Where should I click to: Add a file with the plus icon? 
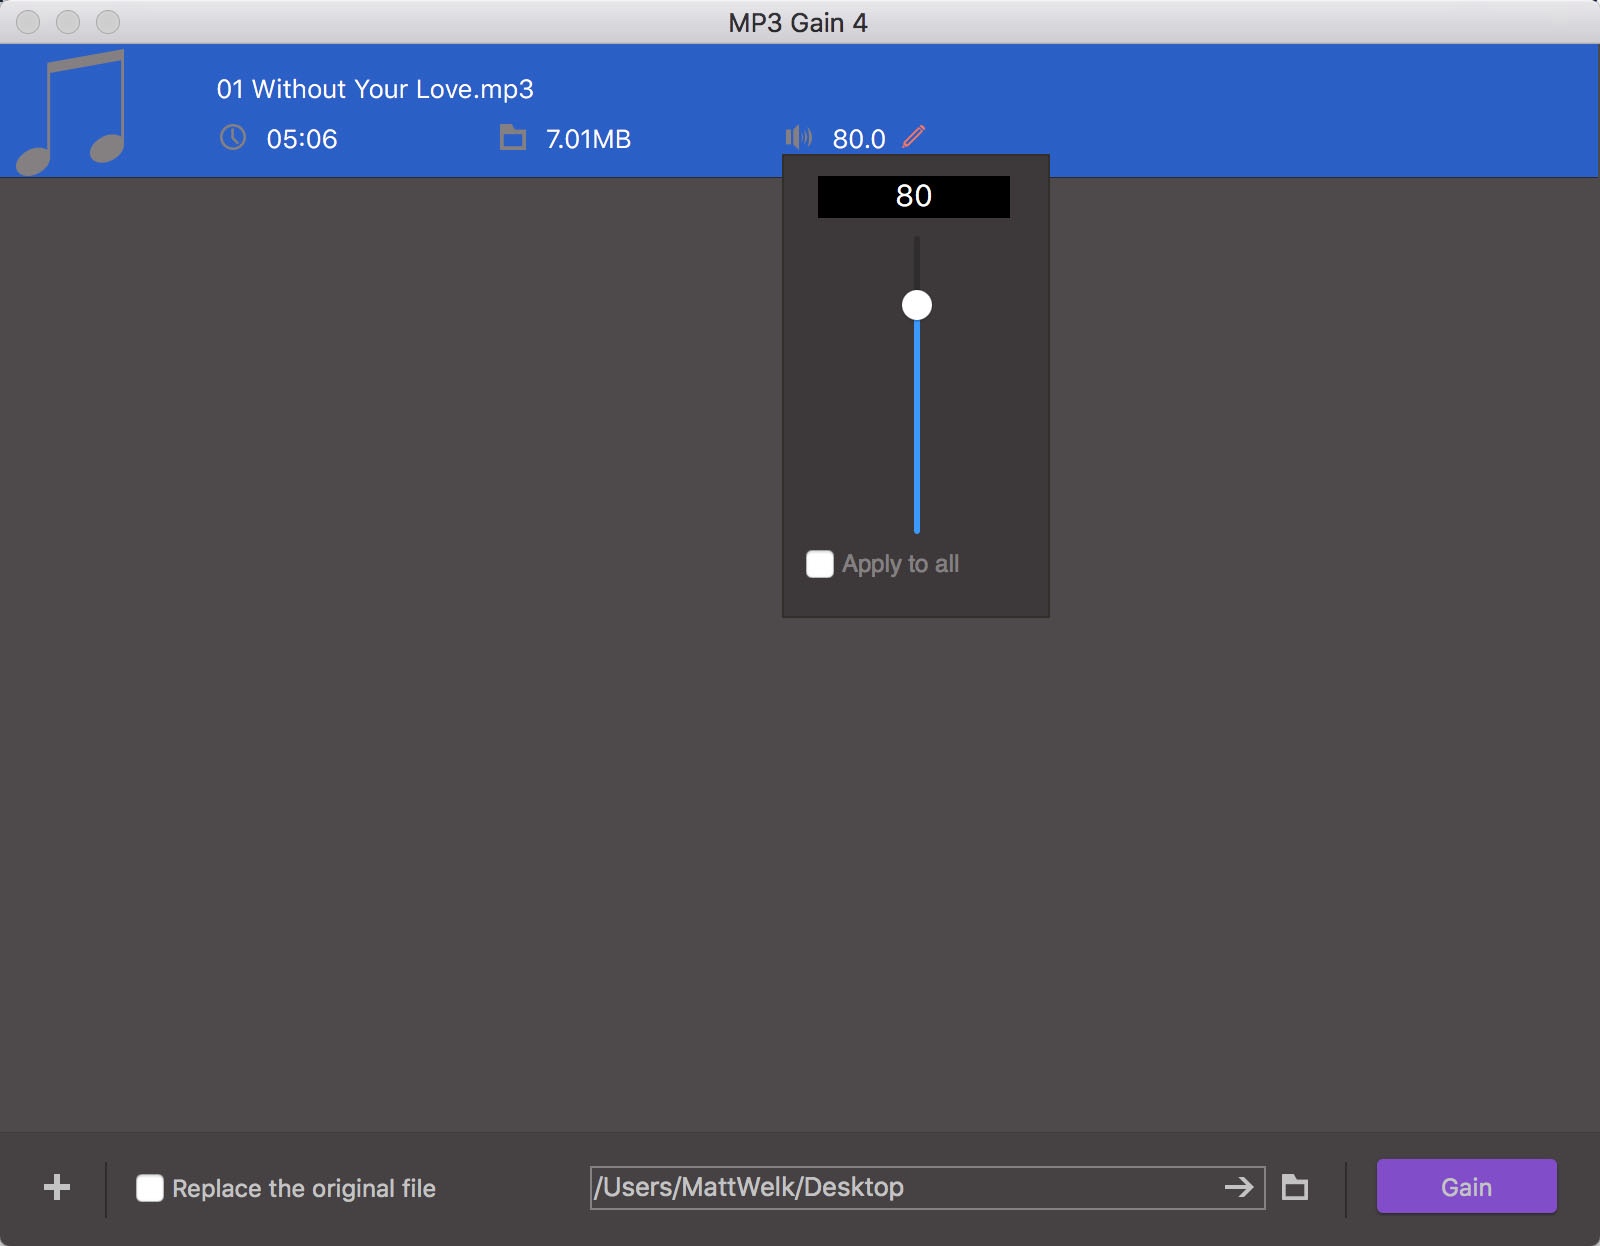57,1187
